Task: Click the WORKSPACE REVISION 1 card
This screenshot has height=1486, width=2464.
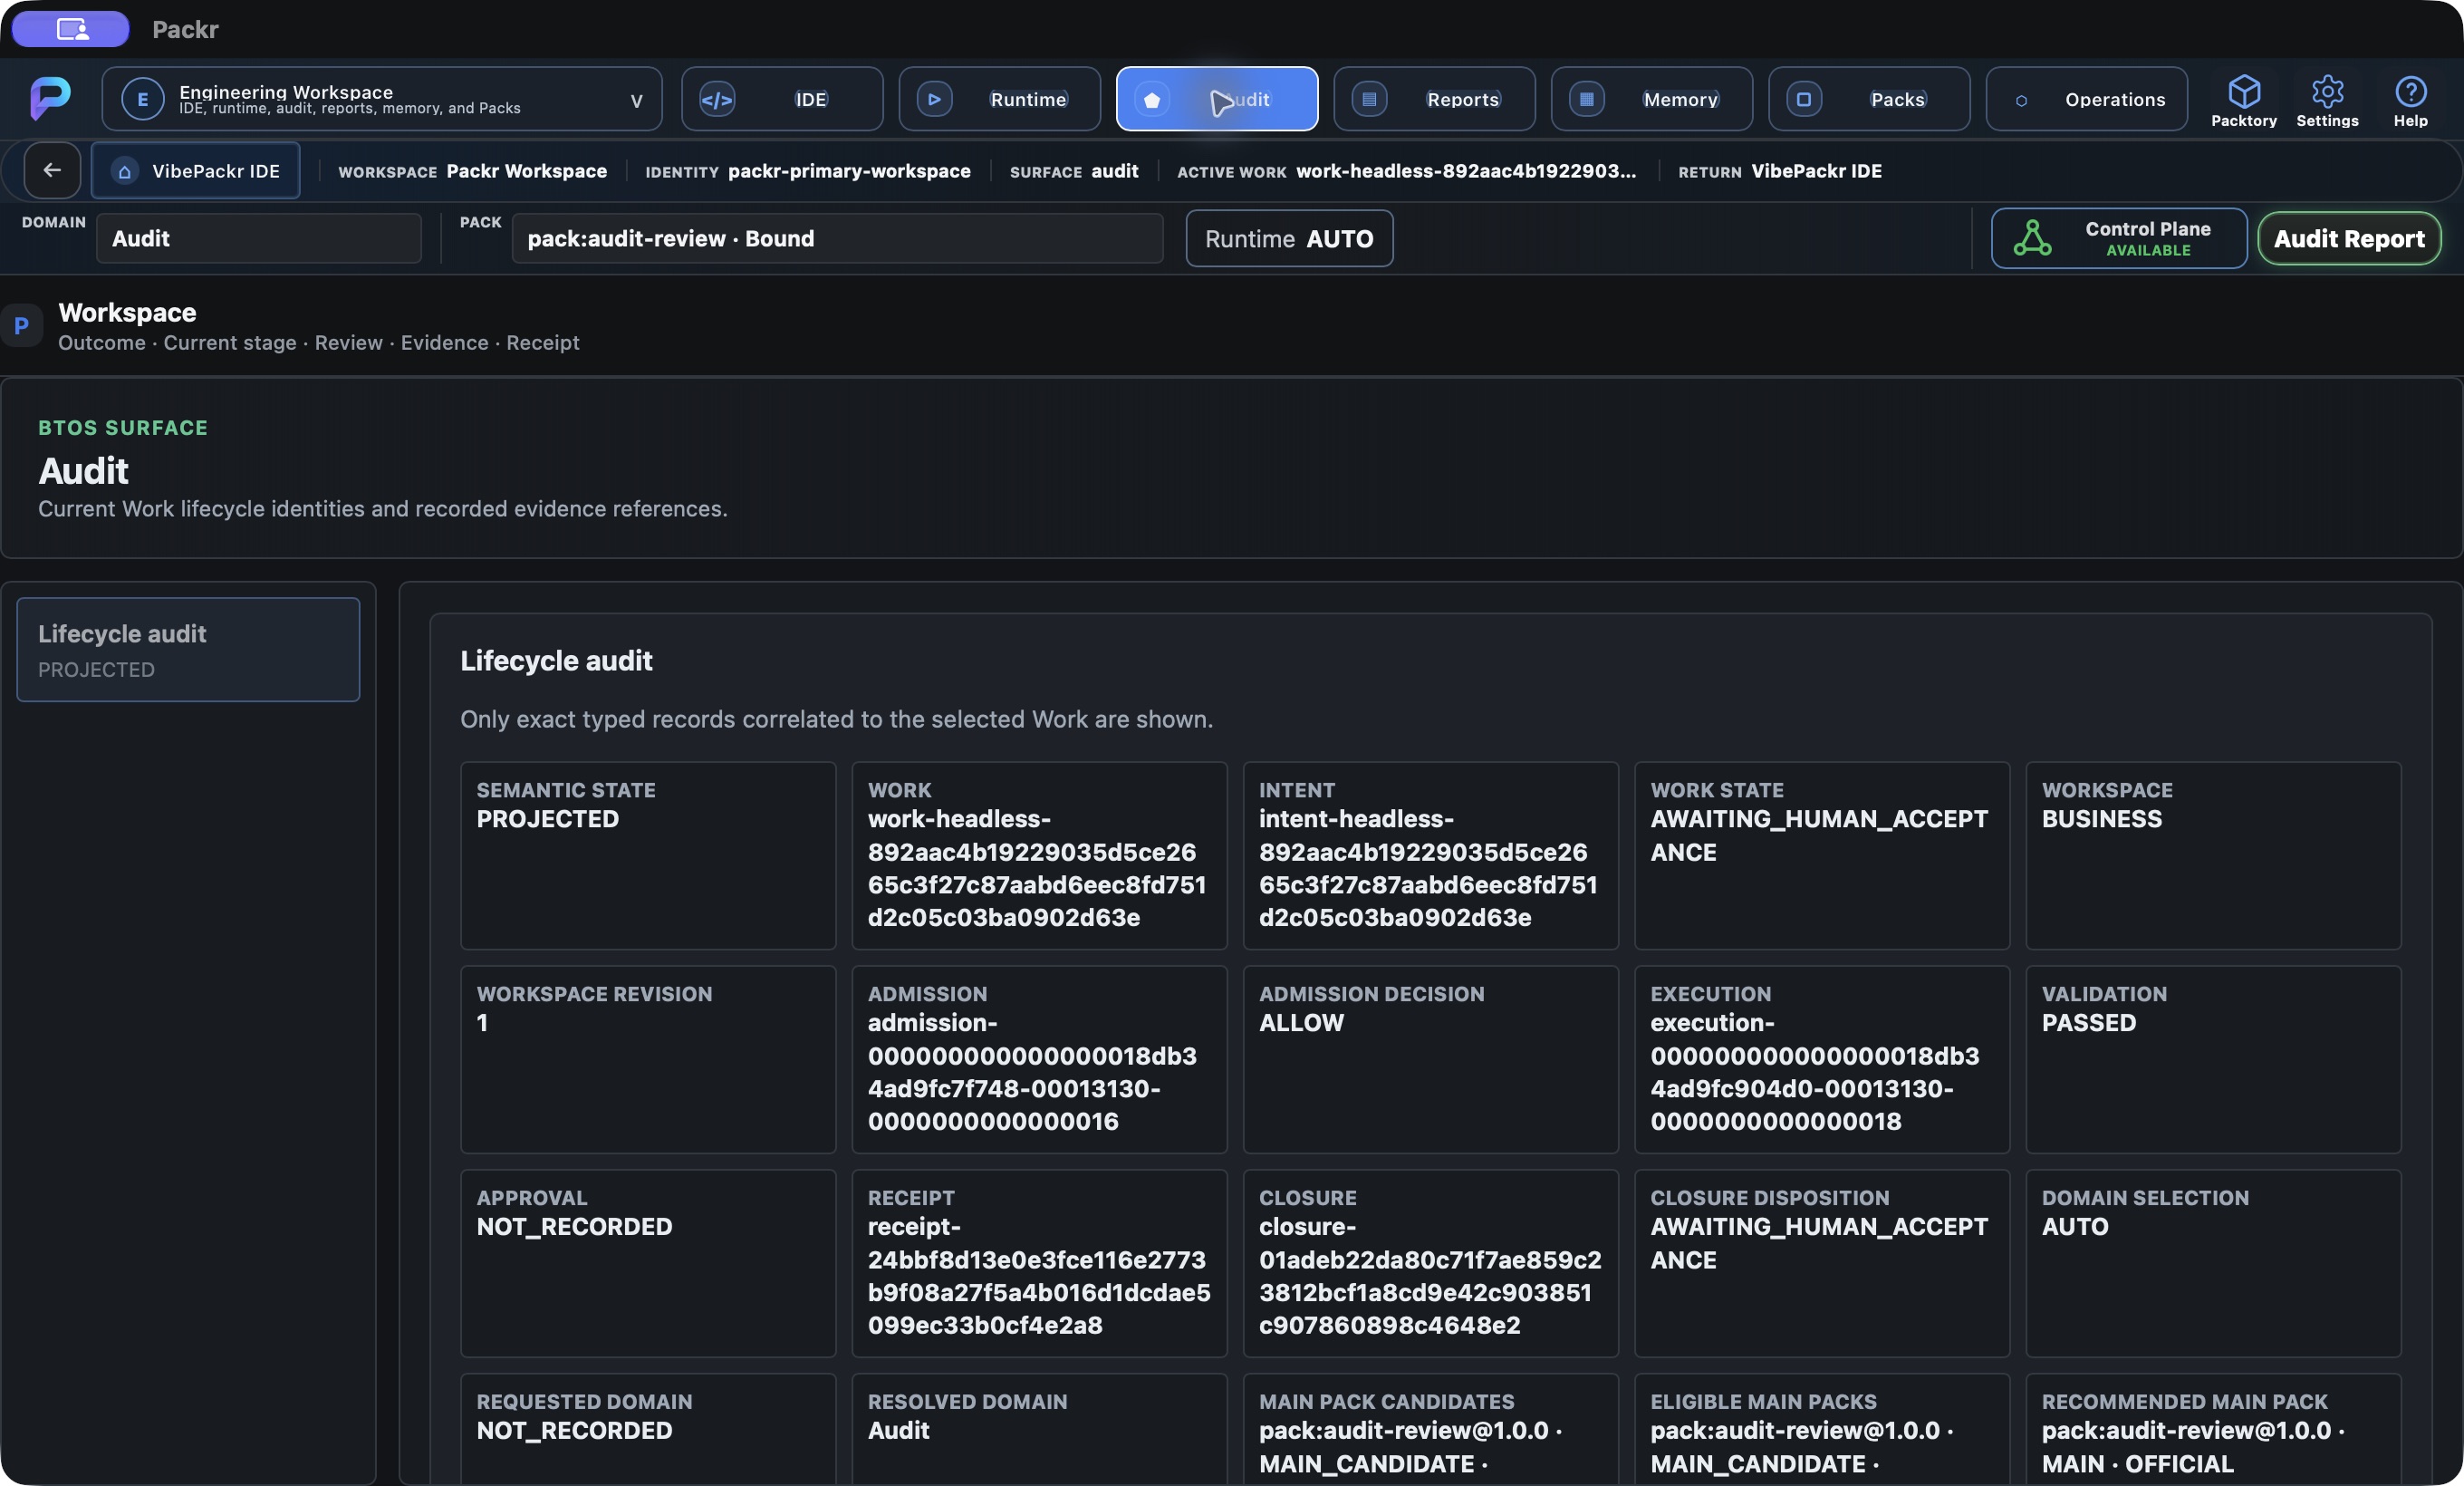Action: pos(648,1060)
